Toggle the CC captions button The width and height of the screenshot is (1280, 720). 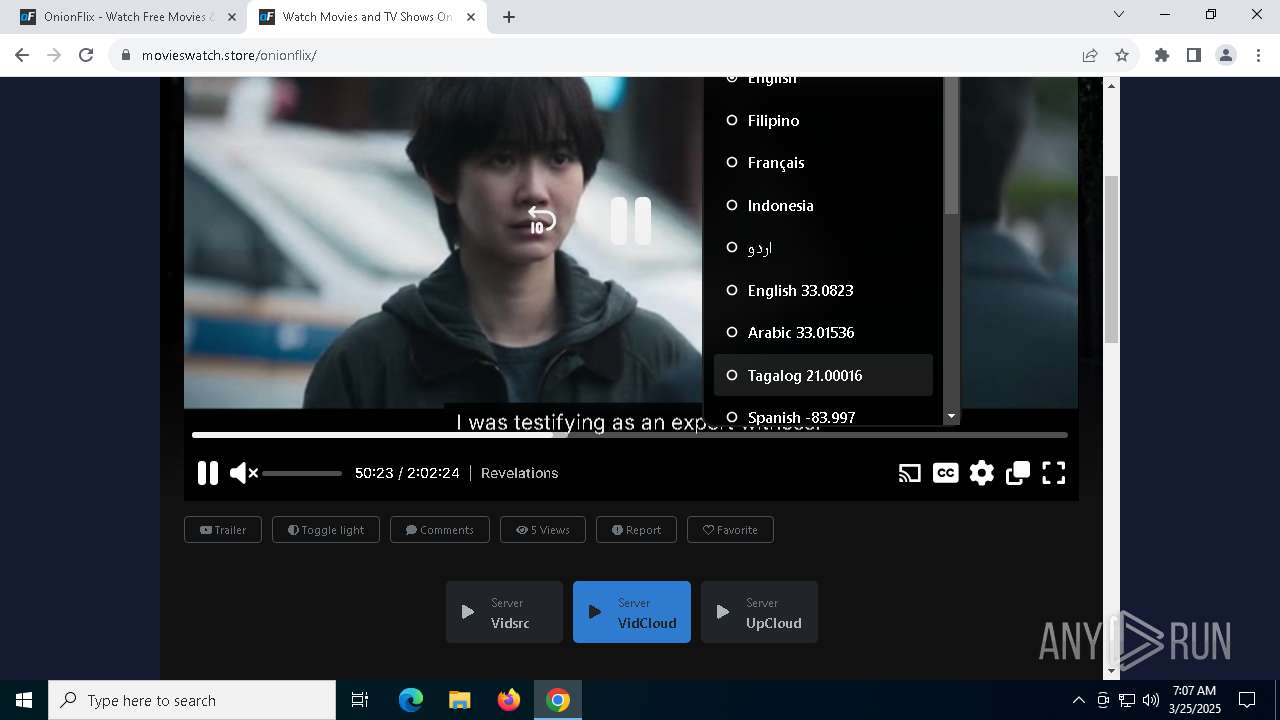[945, 473]
